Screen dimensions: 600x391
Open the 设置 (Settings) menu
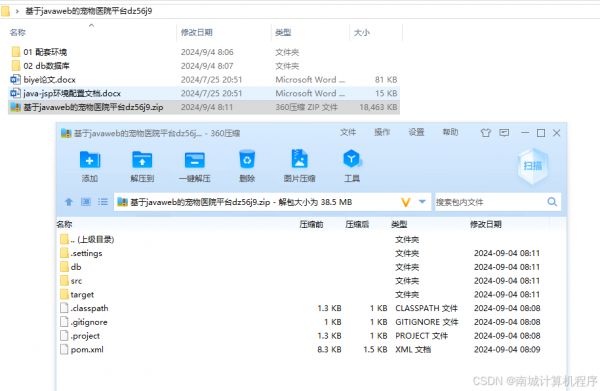(x=416, y=132)
